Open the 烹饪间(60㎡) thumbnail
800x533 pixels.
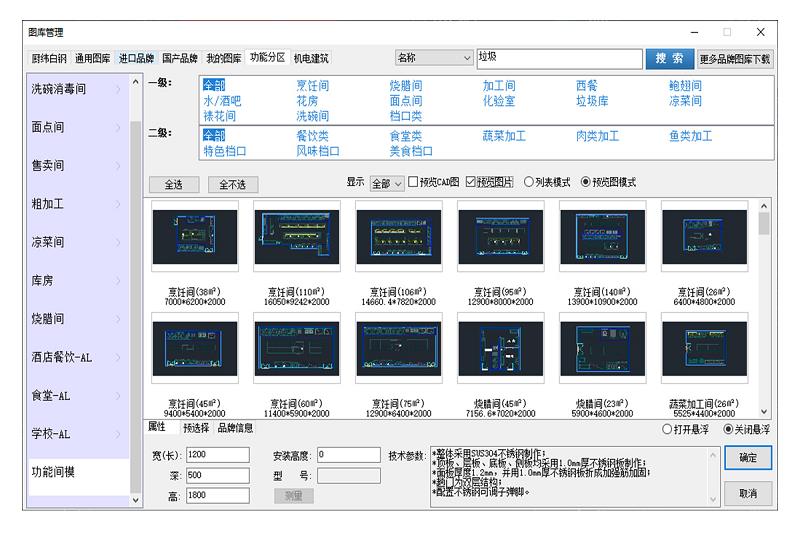tap(296, 348)
